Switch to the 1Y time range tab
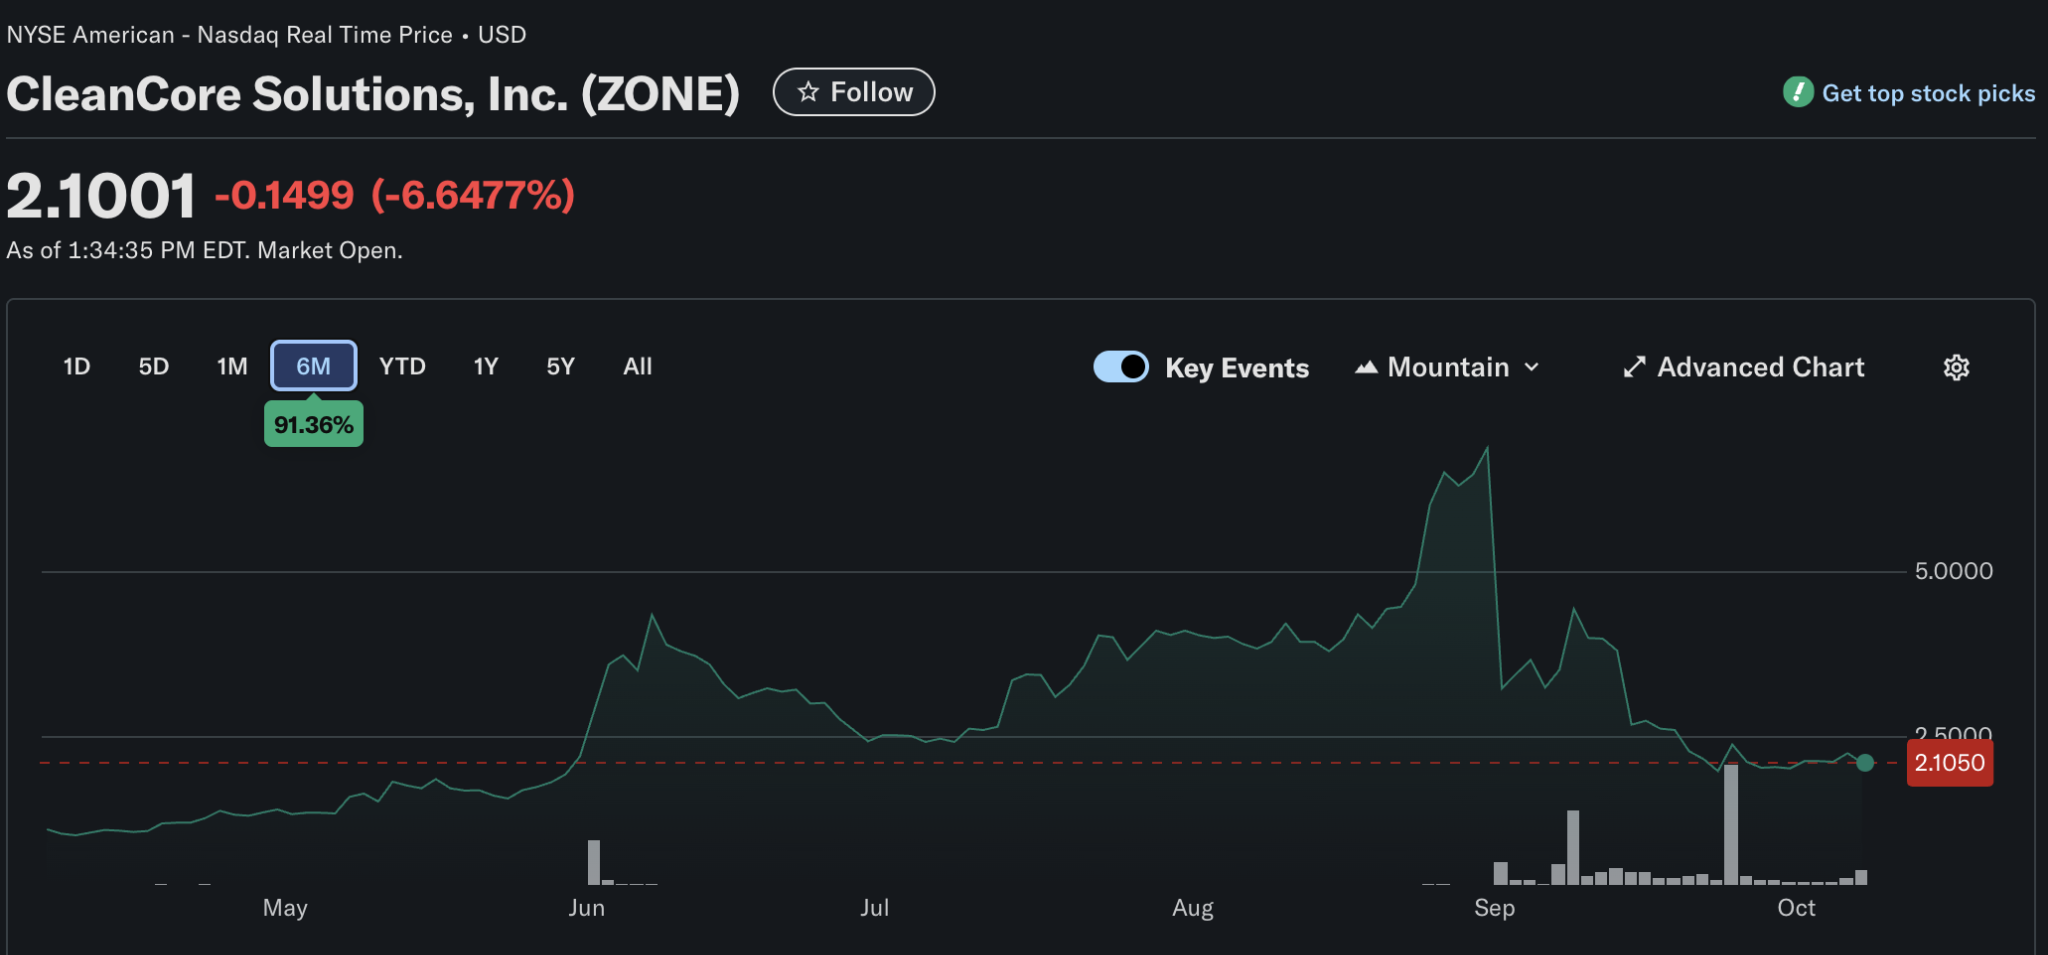Viewport: 2048px width, 955px height. [485, 366]
